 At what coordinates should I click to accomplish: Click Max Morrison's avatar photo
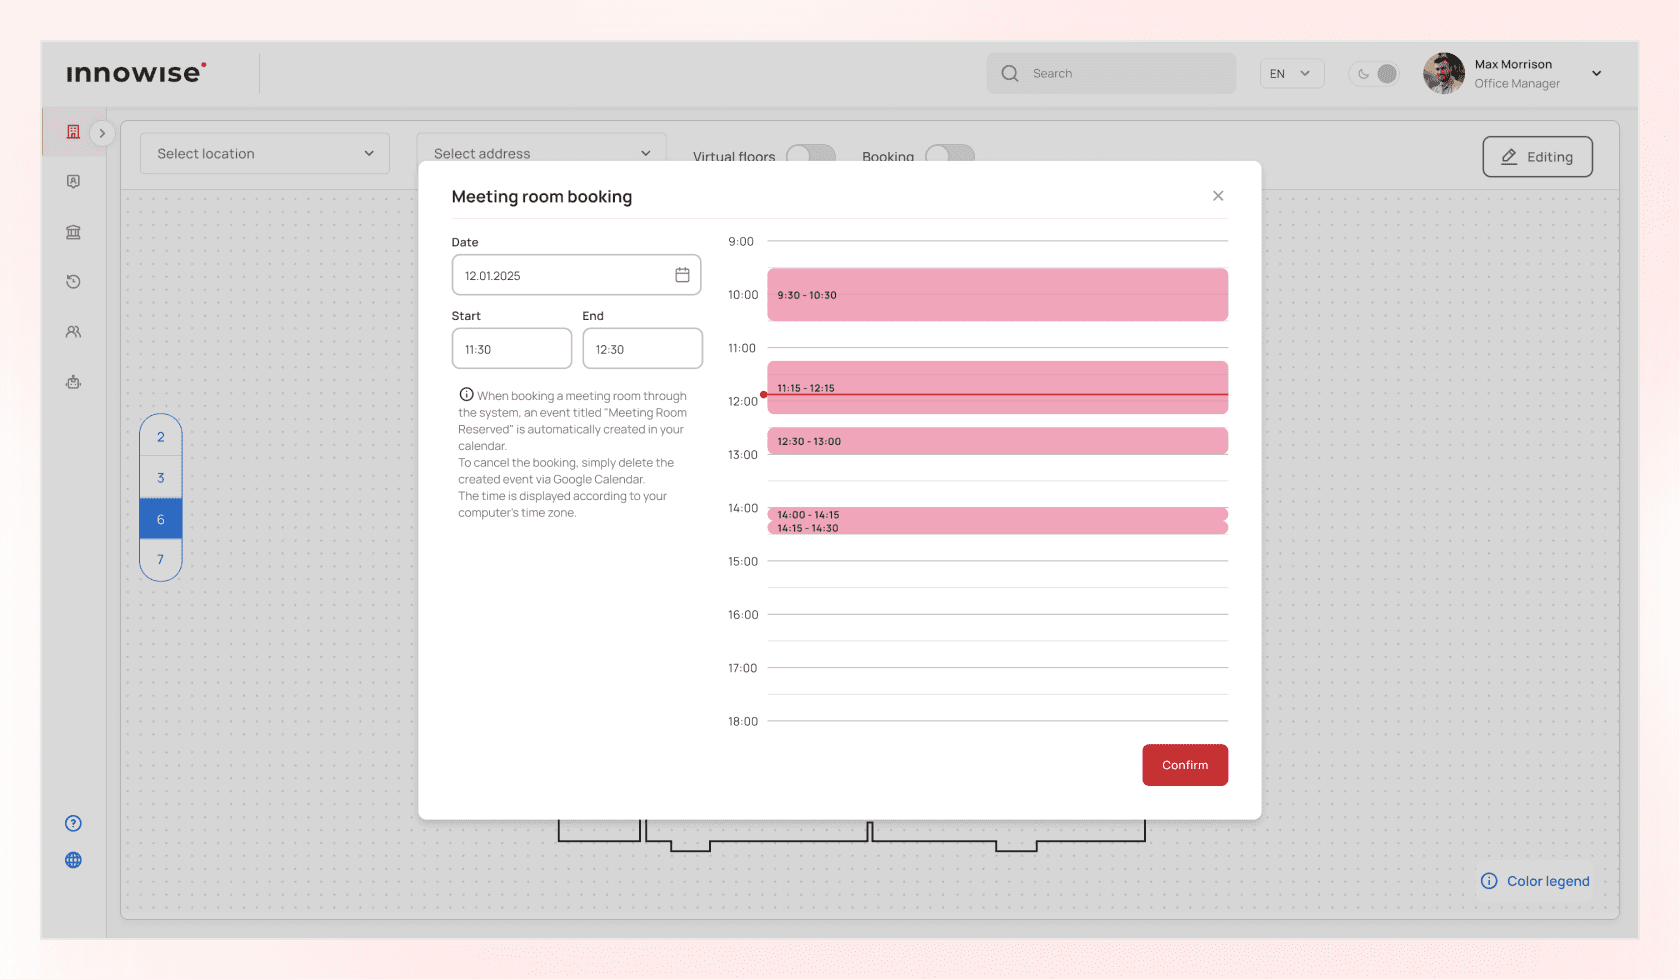point(1444,73)
